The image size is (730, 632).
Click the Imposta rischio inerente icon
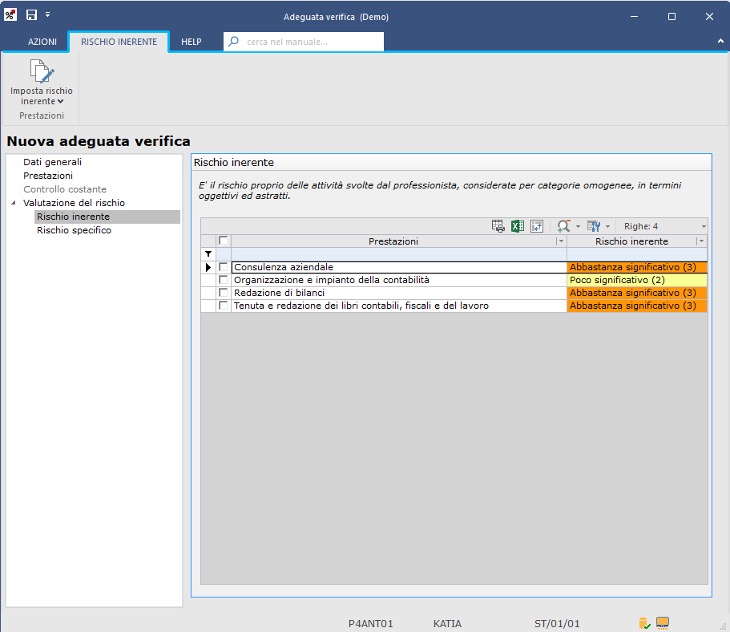41,73
